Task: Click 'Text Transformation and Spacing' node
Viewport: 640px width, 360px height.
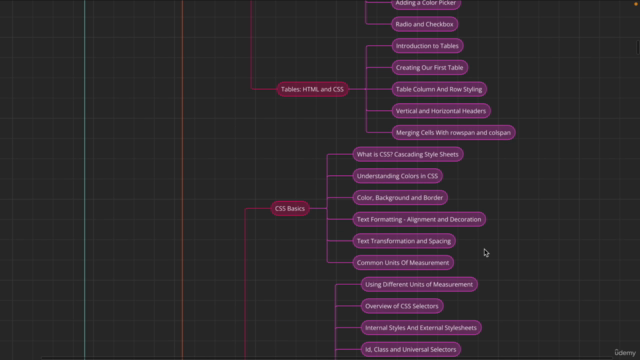Action: coord(404,241)
